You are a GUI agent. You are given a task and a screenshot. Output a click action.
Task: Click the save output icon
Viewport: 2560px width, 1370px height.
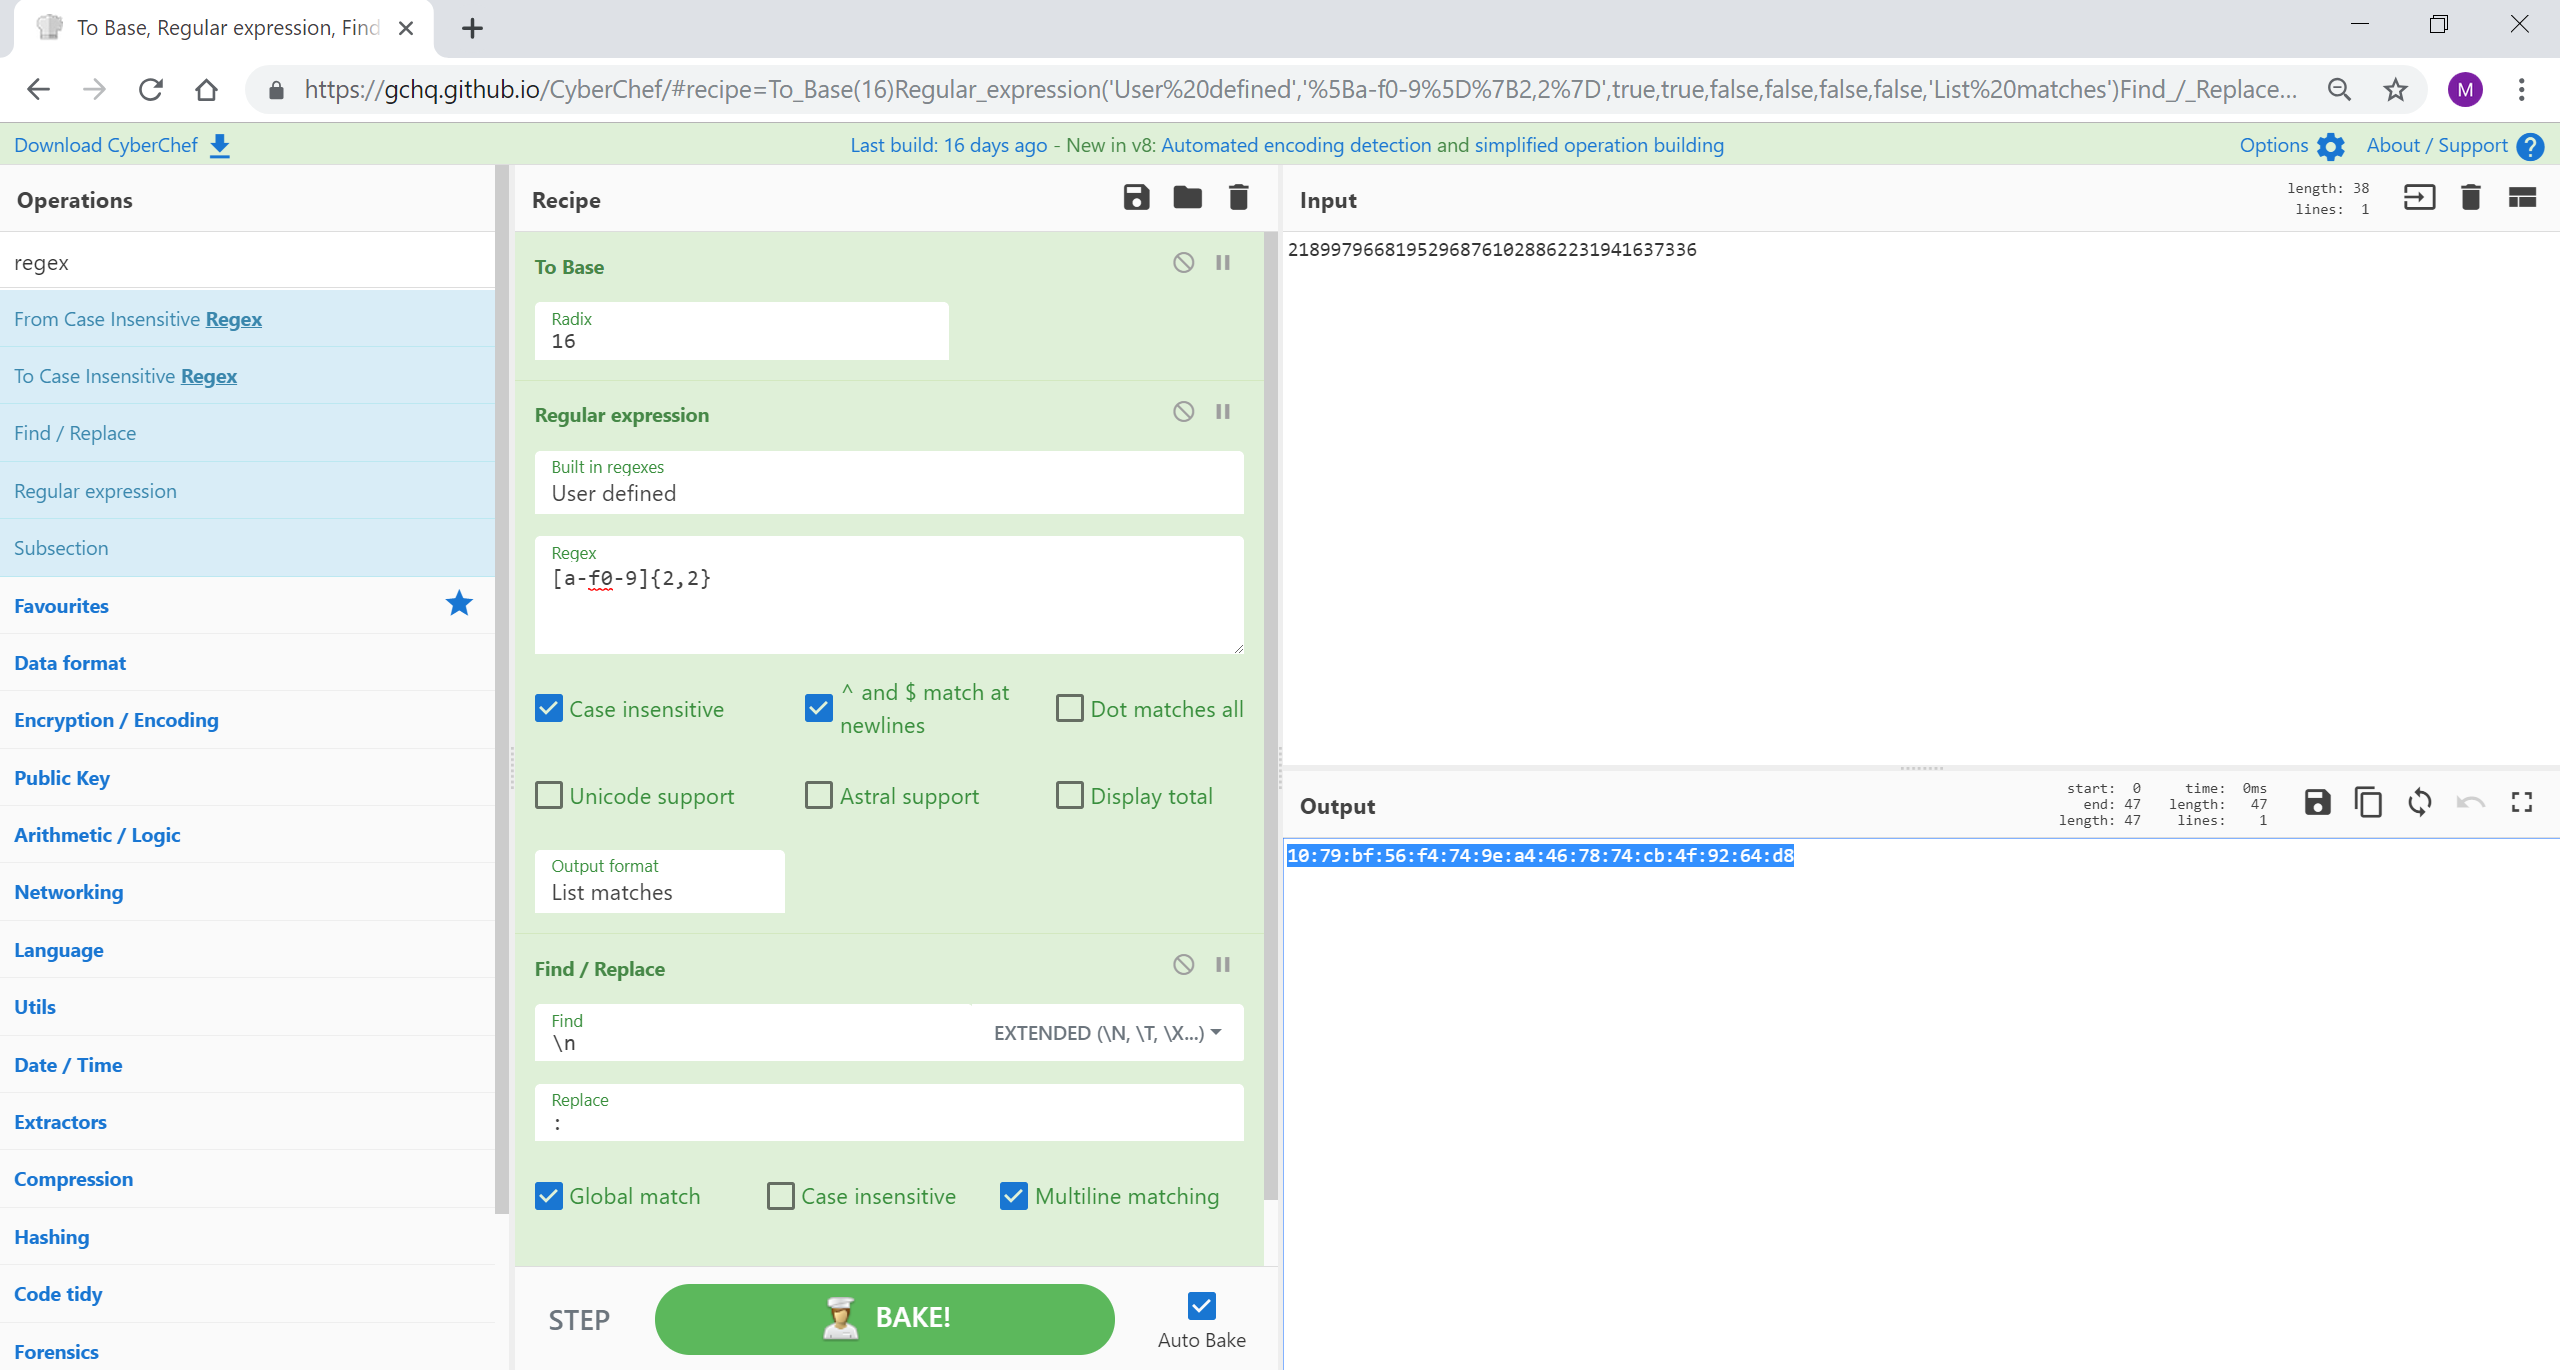(x=2318, y=803)
